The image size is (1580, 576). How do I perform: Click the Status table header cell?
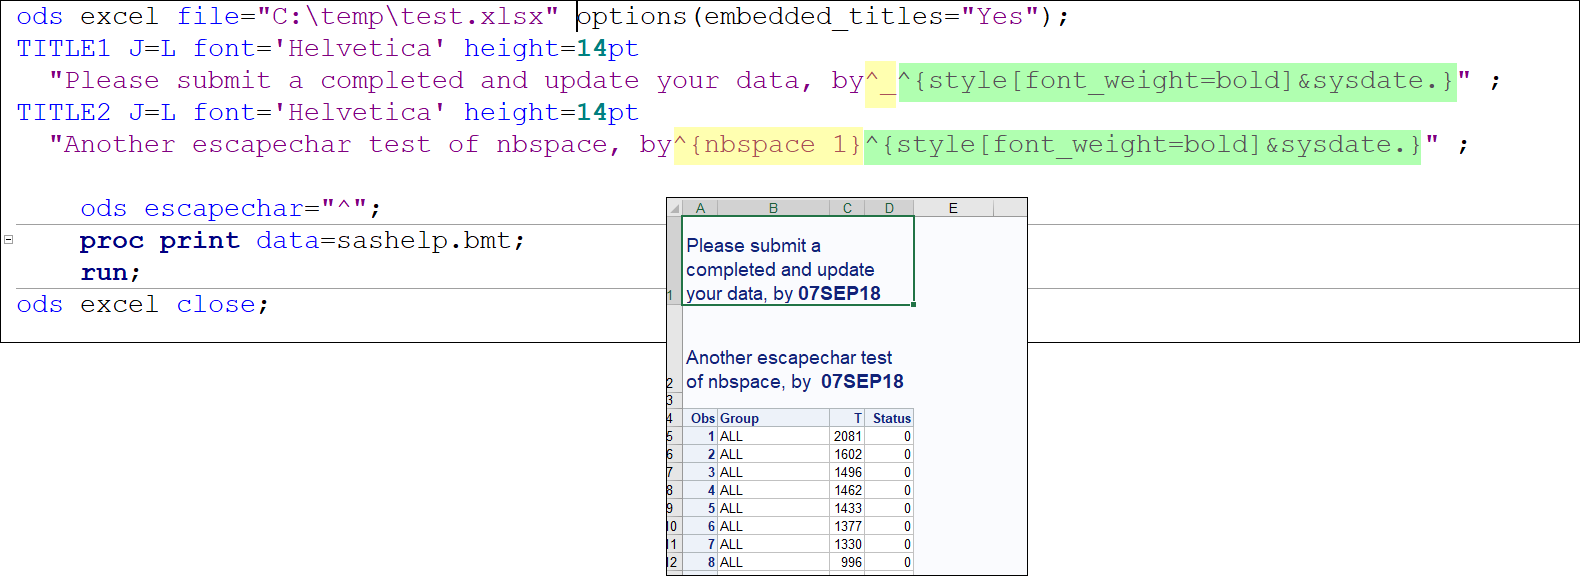coord(891,419)
